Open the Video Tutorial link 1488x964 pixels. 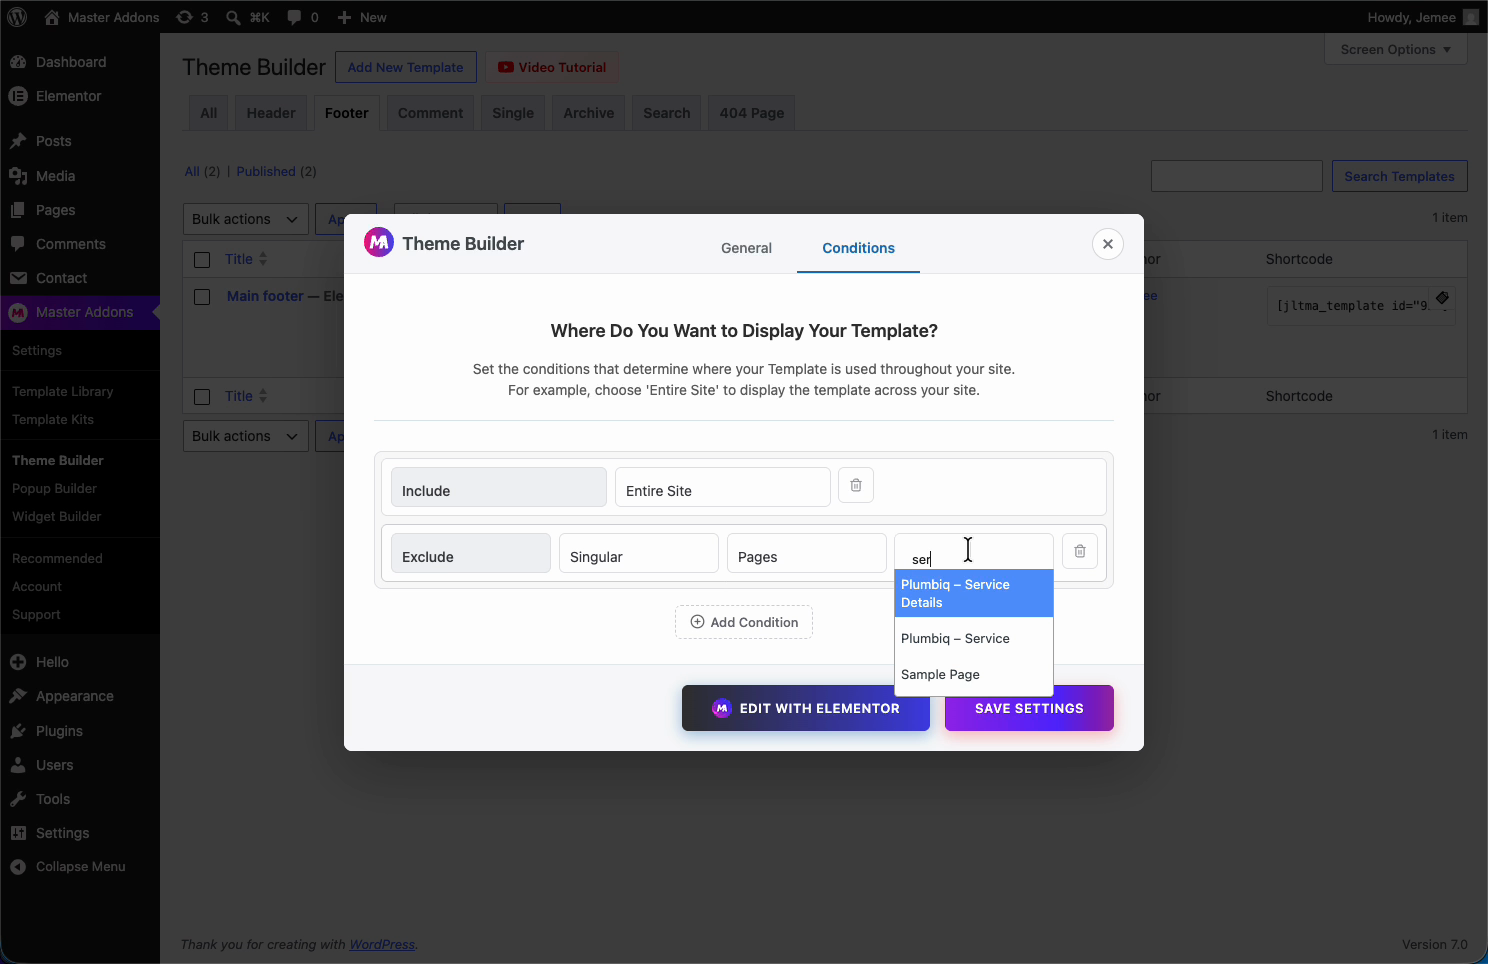pos(552,67)
